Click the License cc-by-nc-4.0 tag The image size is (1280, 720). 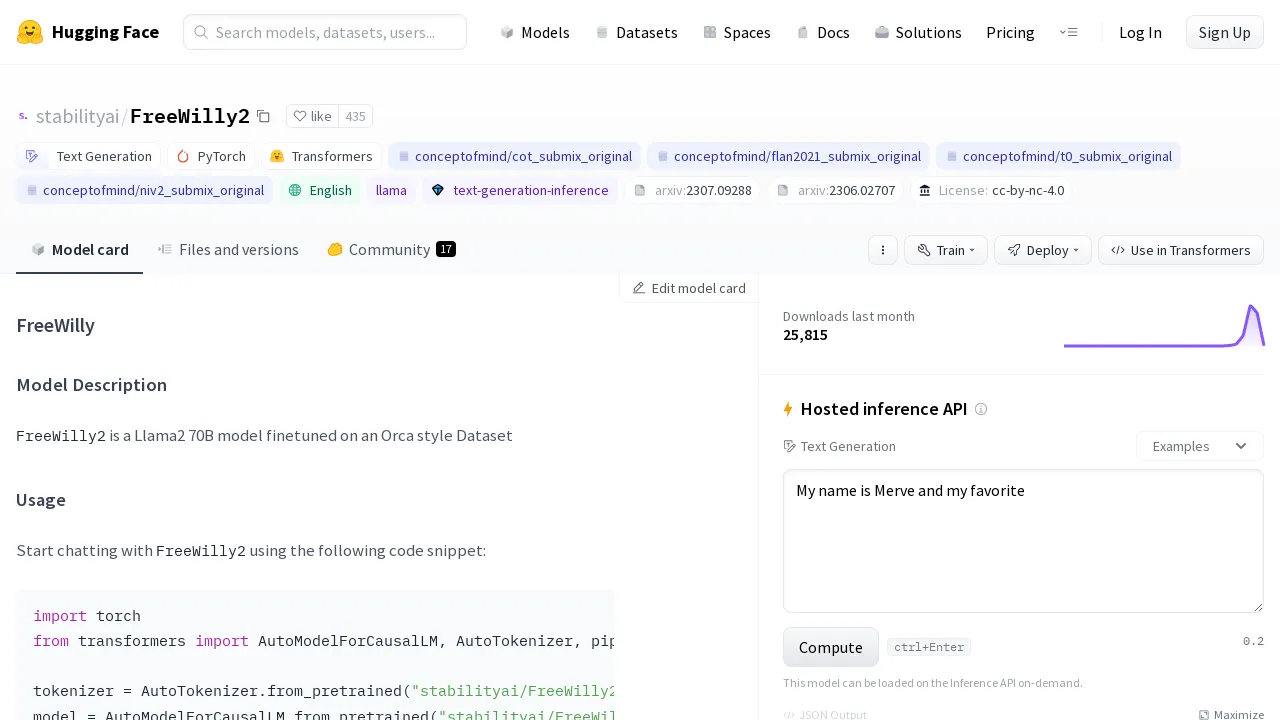(991, 190)
